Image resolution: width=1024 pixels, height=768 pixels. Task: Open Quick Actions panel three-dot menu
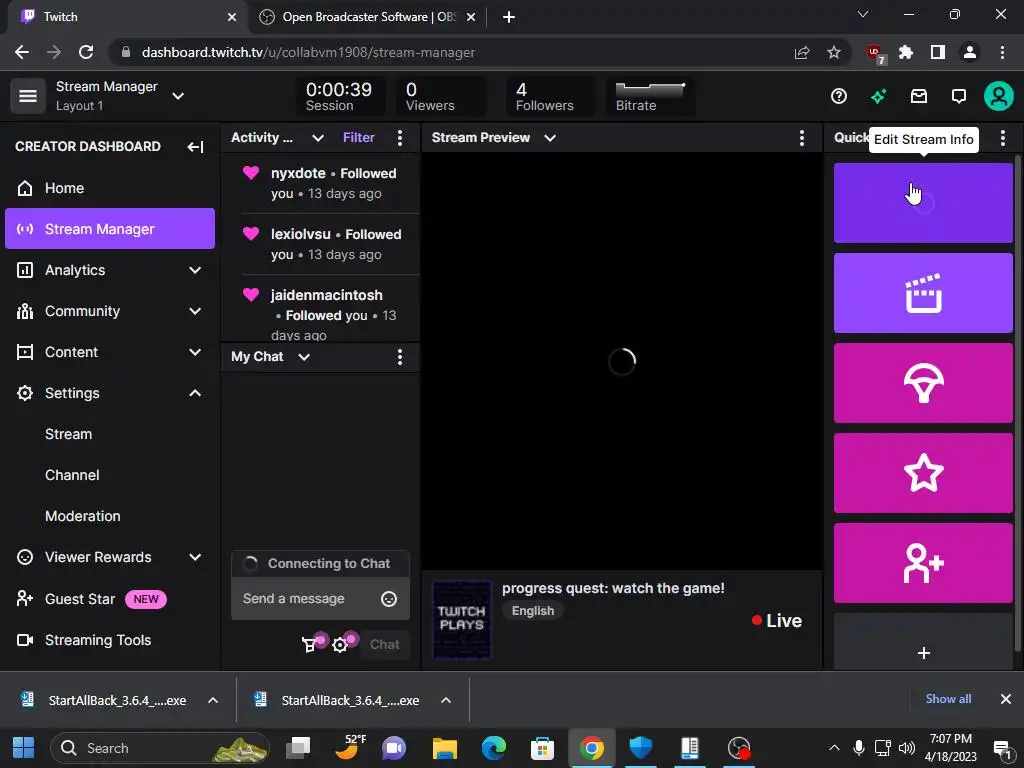click(x=1002, y=138)
